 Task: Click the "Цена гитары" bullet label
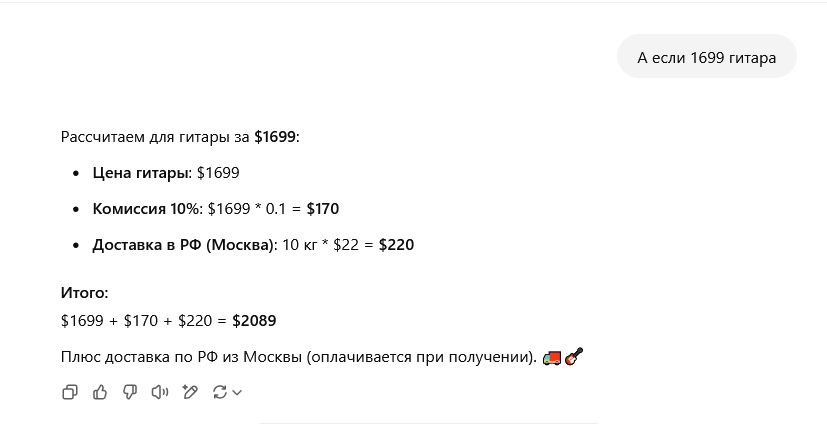140,173
